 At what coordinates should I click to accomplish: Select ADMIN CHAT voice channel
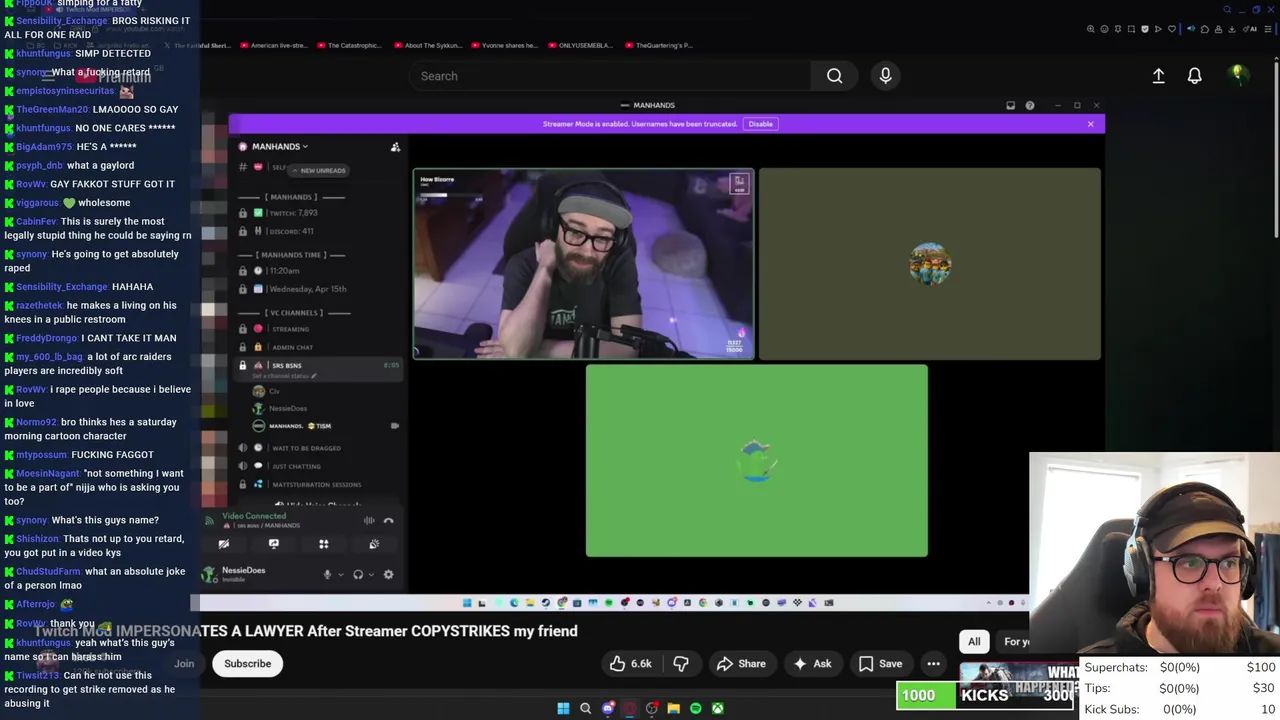tap(292, 347)
